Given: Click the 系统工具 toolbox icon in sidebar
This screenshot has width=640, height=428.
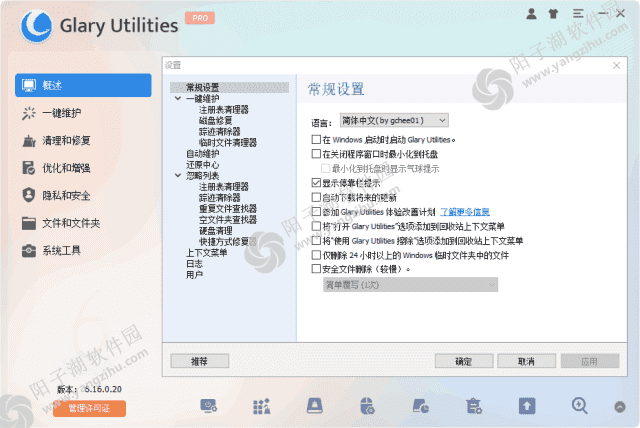Looking at the screenshot, I should click(x=29, y=251).
